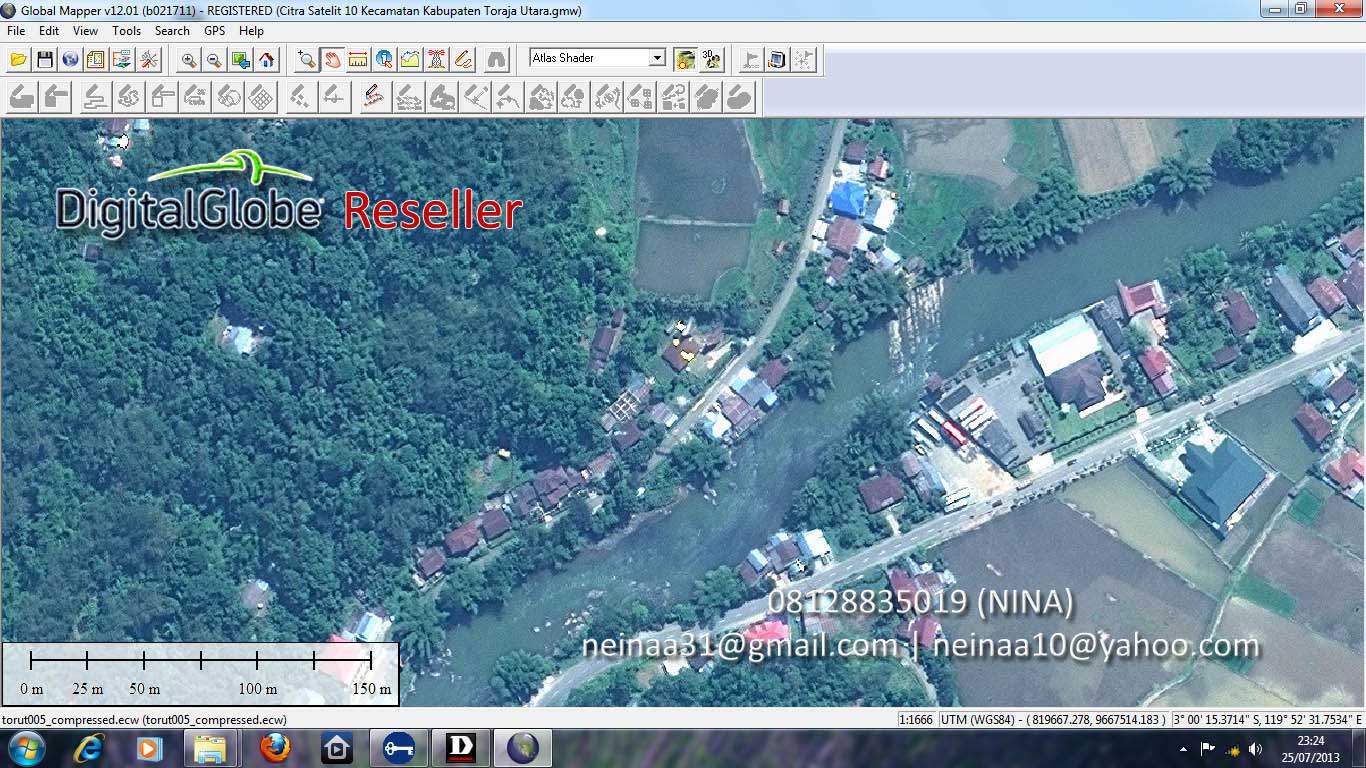
Task: Launch Internet Explorer from the taskbar
Action: pos(86,747)
